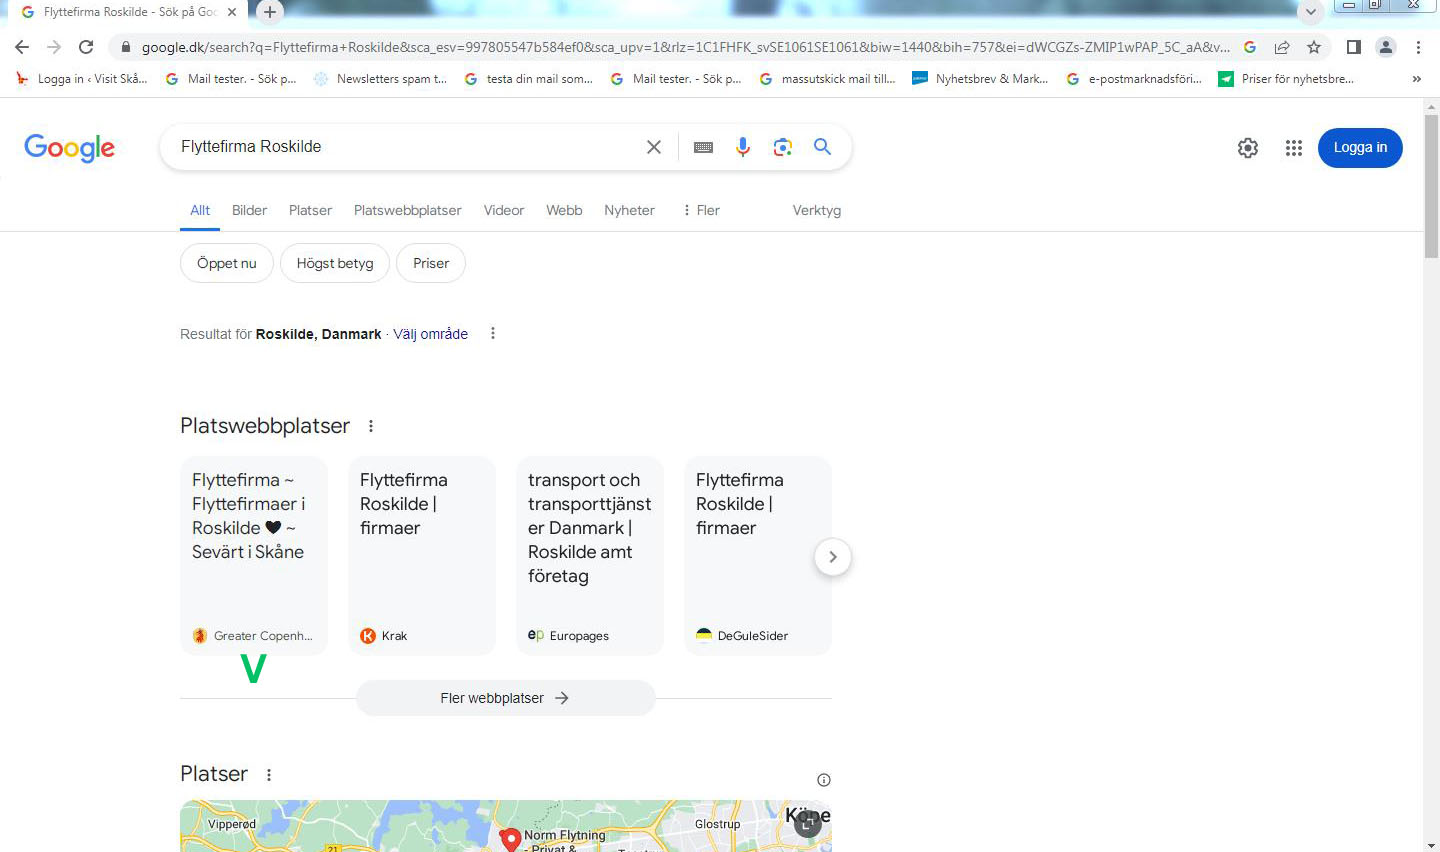Image resolution: width=1440 pixels, height=852 pixels.
Task: Open the Chrome profile avatar
Action: point(1386,47)
